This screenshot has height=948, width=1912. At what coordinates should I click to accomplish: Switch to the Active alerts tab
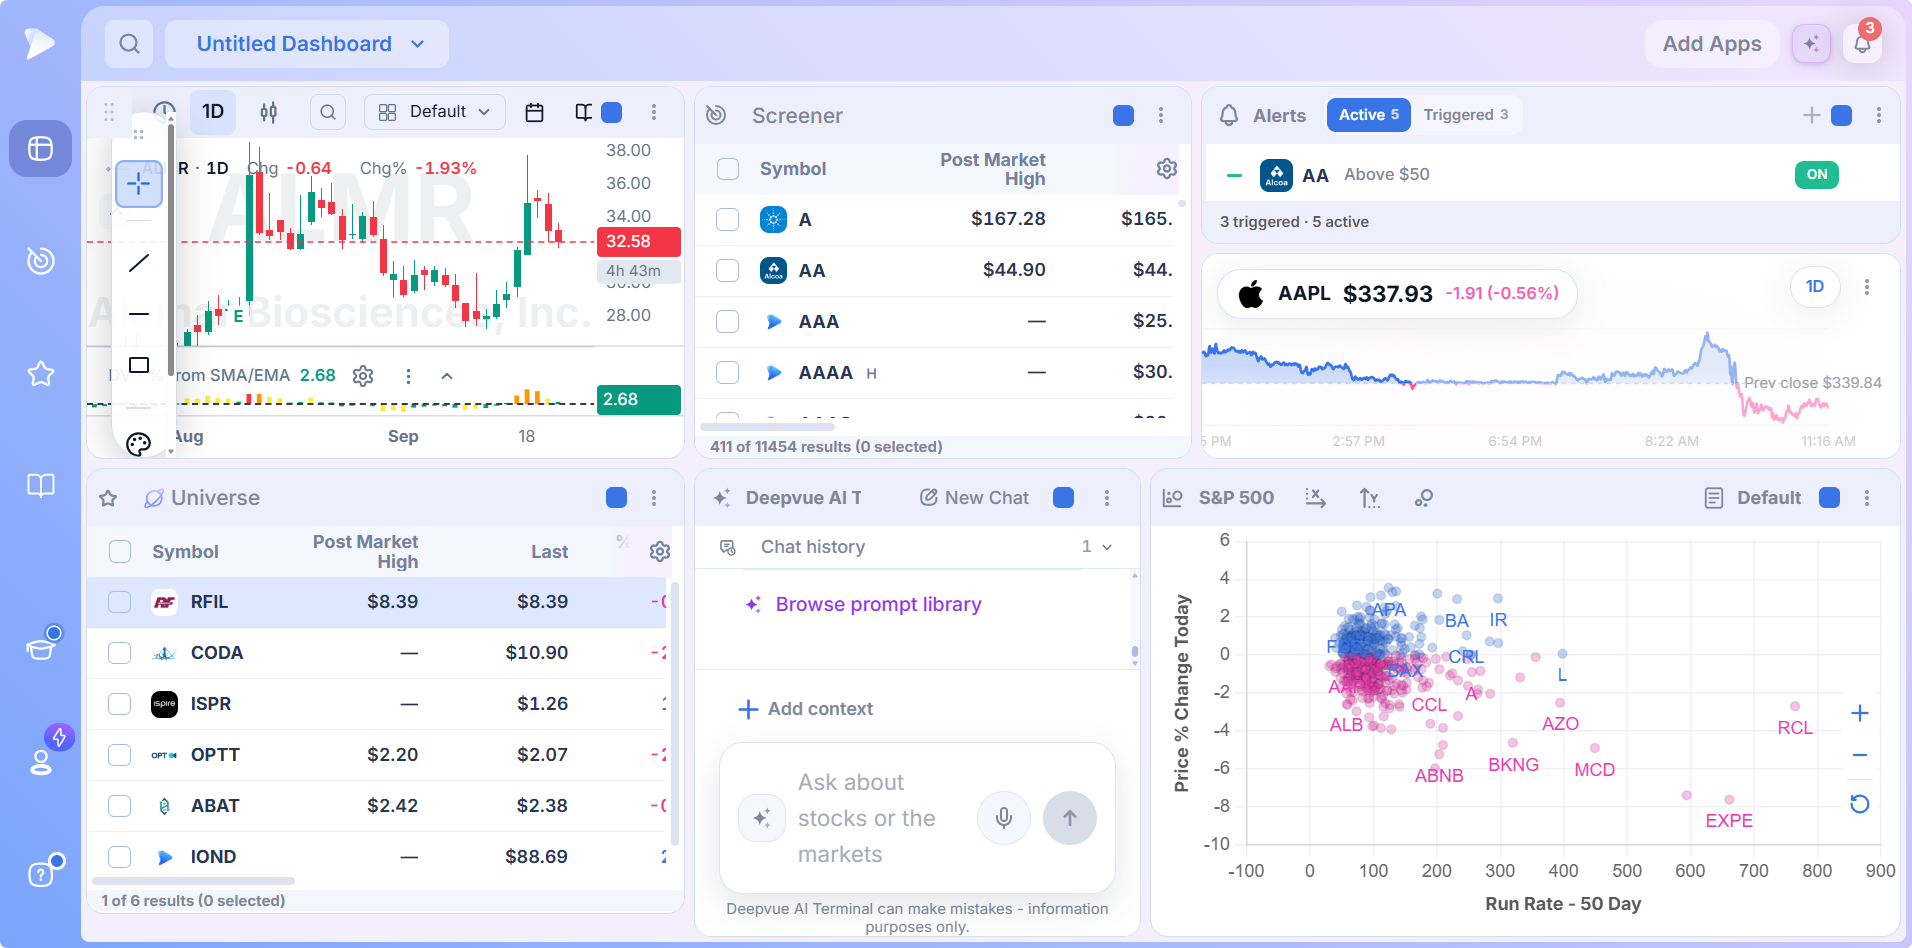[x=1369, y=115]
